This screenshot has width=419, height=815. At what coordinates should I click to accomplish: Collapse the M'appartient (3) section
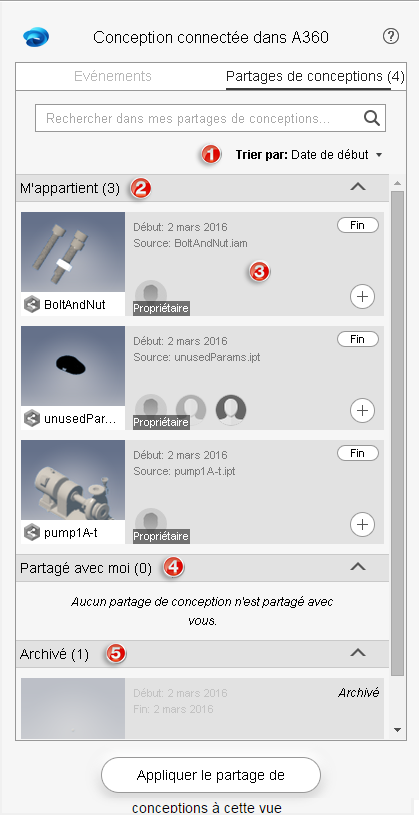point(358,187)
